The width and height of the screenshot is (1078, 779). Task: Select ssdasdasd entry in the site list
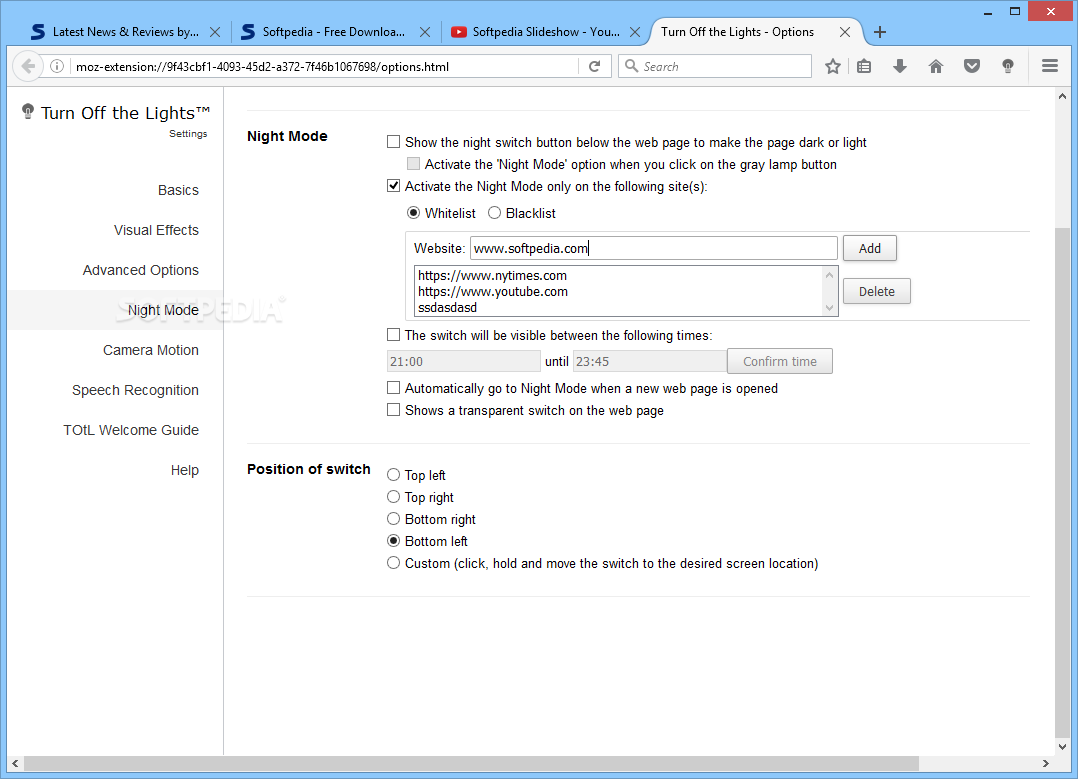(x=448, y=307)
